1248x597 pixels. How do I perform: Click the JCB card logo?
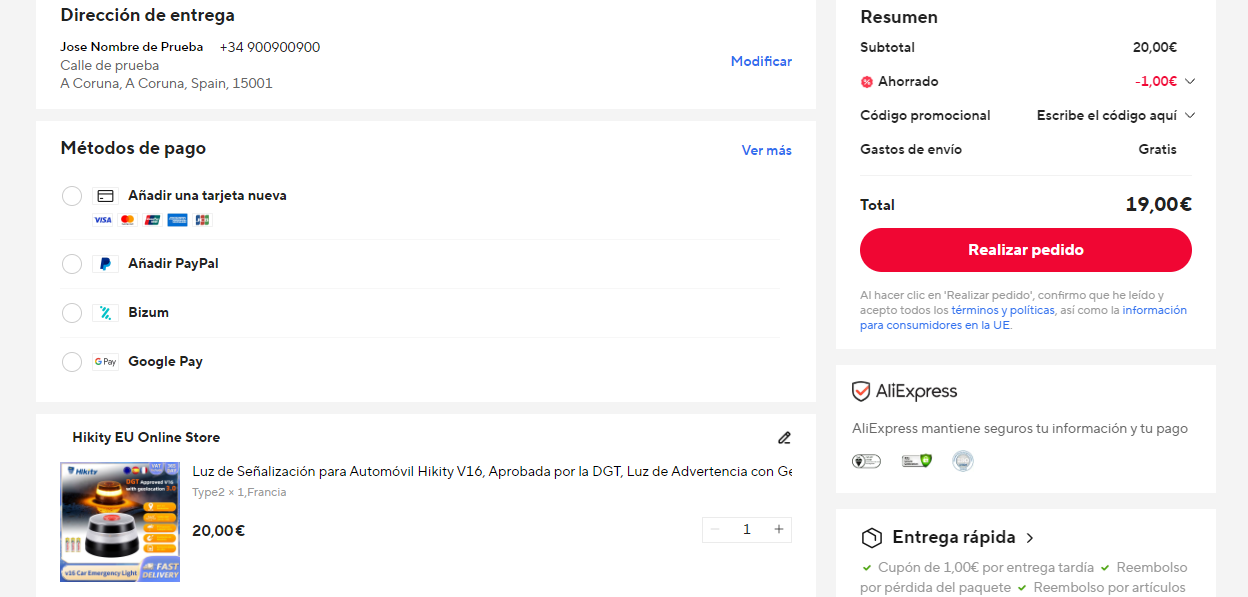(202, 220)
